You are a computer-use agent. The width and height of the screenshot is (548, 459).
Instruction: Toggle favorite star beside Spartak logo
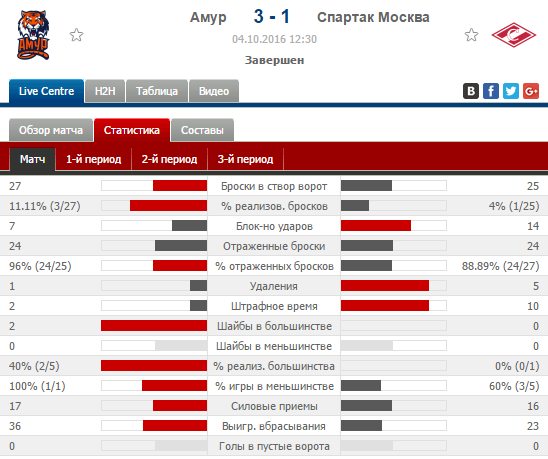pyautogui.click(x=471, y=35)
